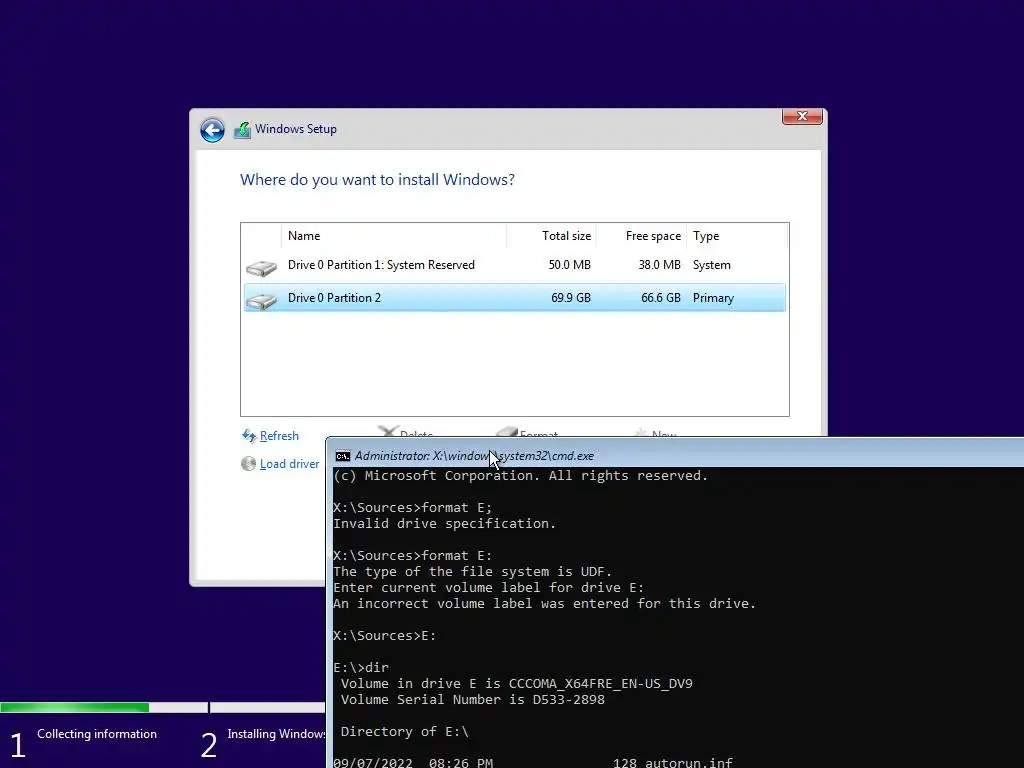Viewport: 1024px width, 768px height.
Task: Click the 66.6 GB free space cell
Action: point(661,298)
